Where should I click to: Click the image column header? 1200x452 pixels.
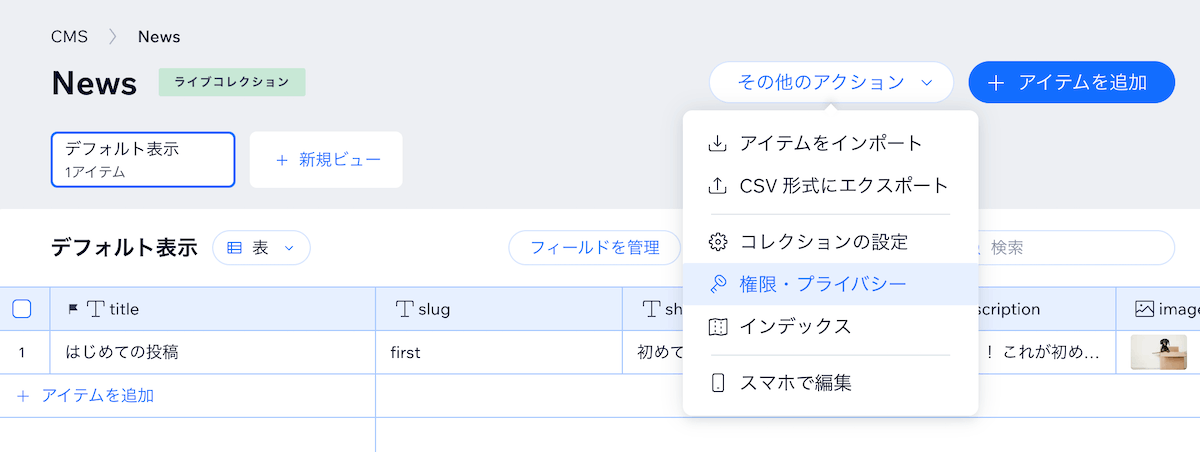pyautogui.click(x=1158, y=309)
